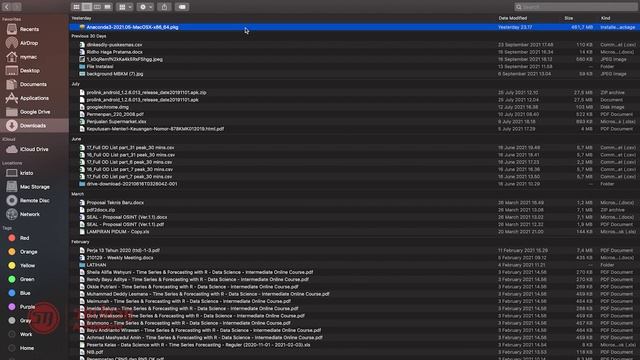Select the googlechrome.dmg file
The height and width of the screenshot is (360, 640).
click(354, 107)
